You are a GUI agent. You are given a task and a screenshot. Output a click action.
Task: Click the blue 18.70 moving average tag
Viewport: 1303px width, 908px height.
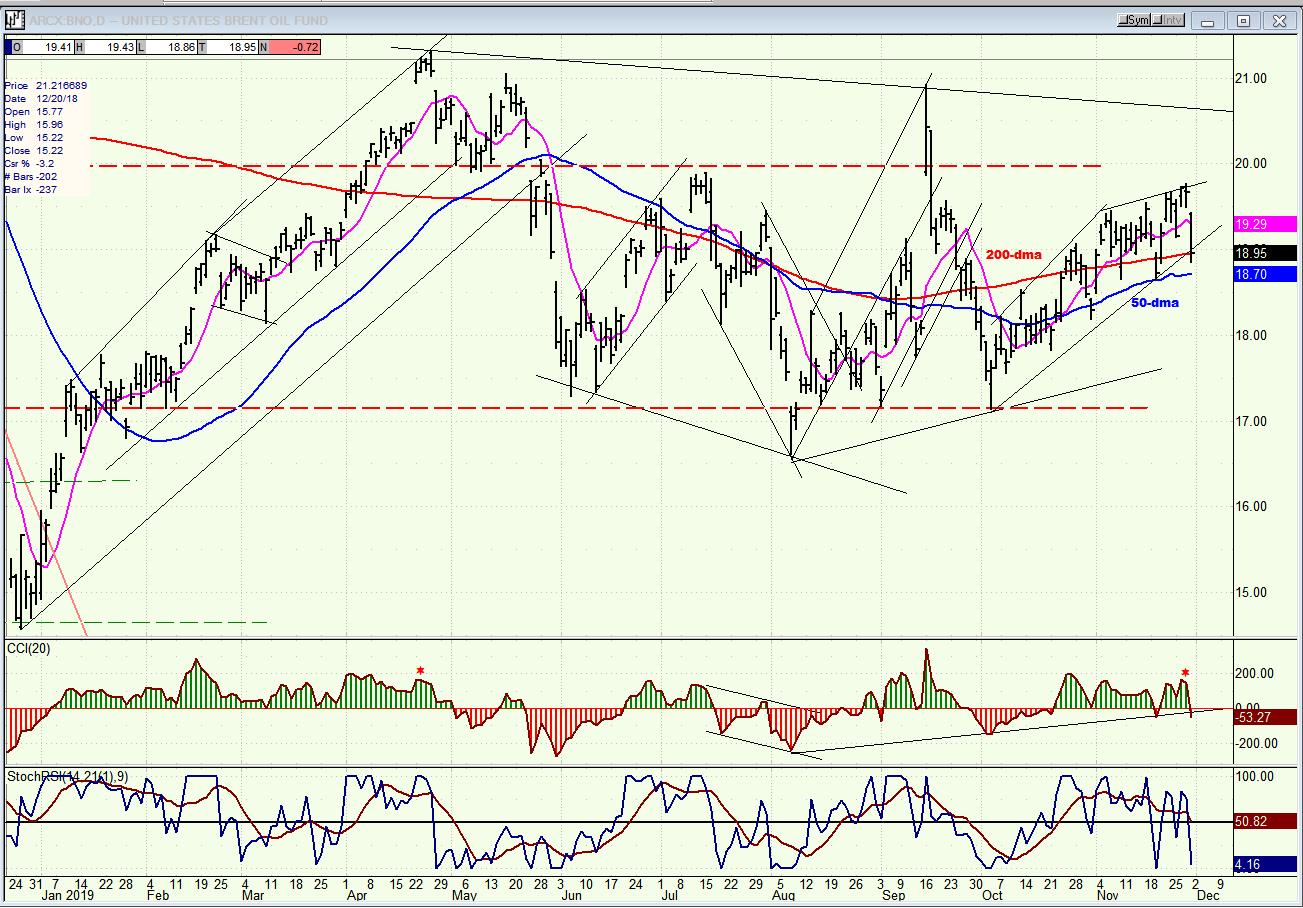point(1266,274)
